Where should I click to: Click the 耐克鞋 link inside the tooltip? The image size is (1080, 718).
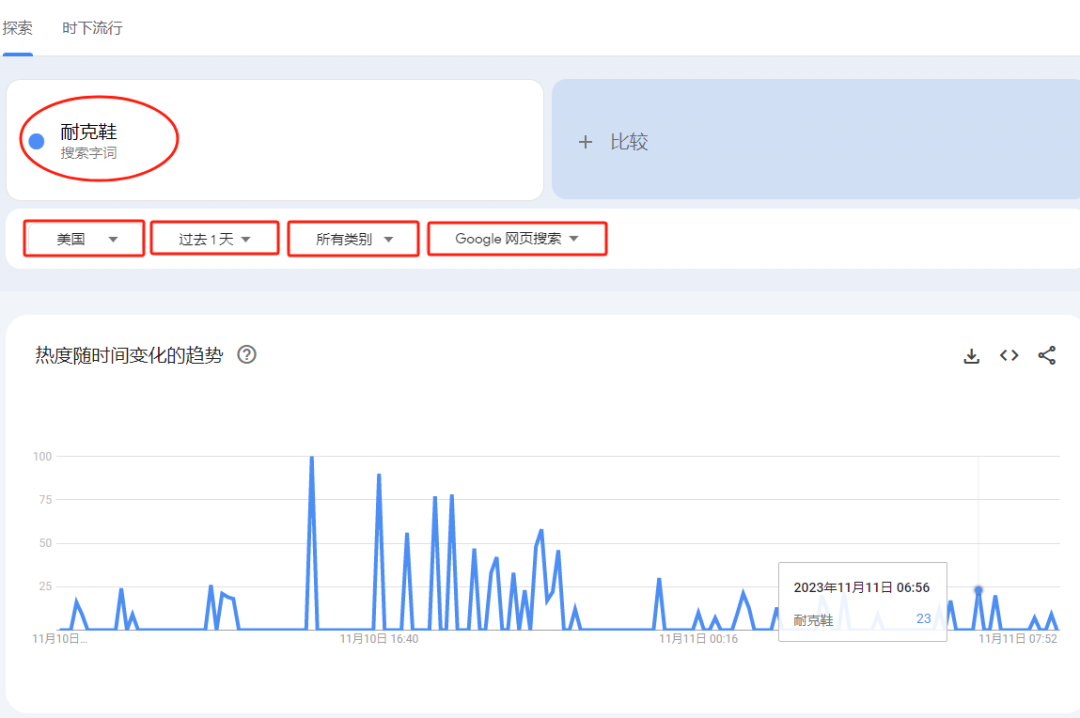pos(812,620)
